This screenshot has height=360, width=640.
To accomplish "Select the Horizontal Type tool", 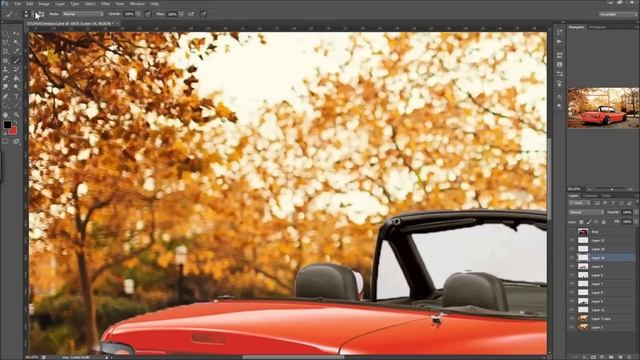I will (x=16, y=97).
